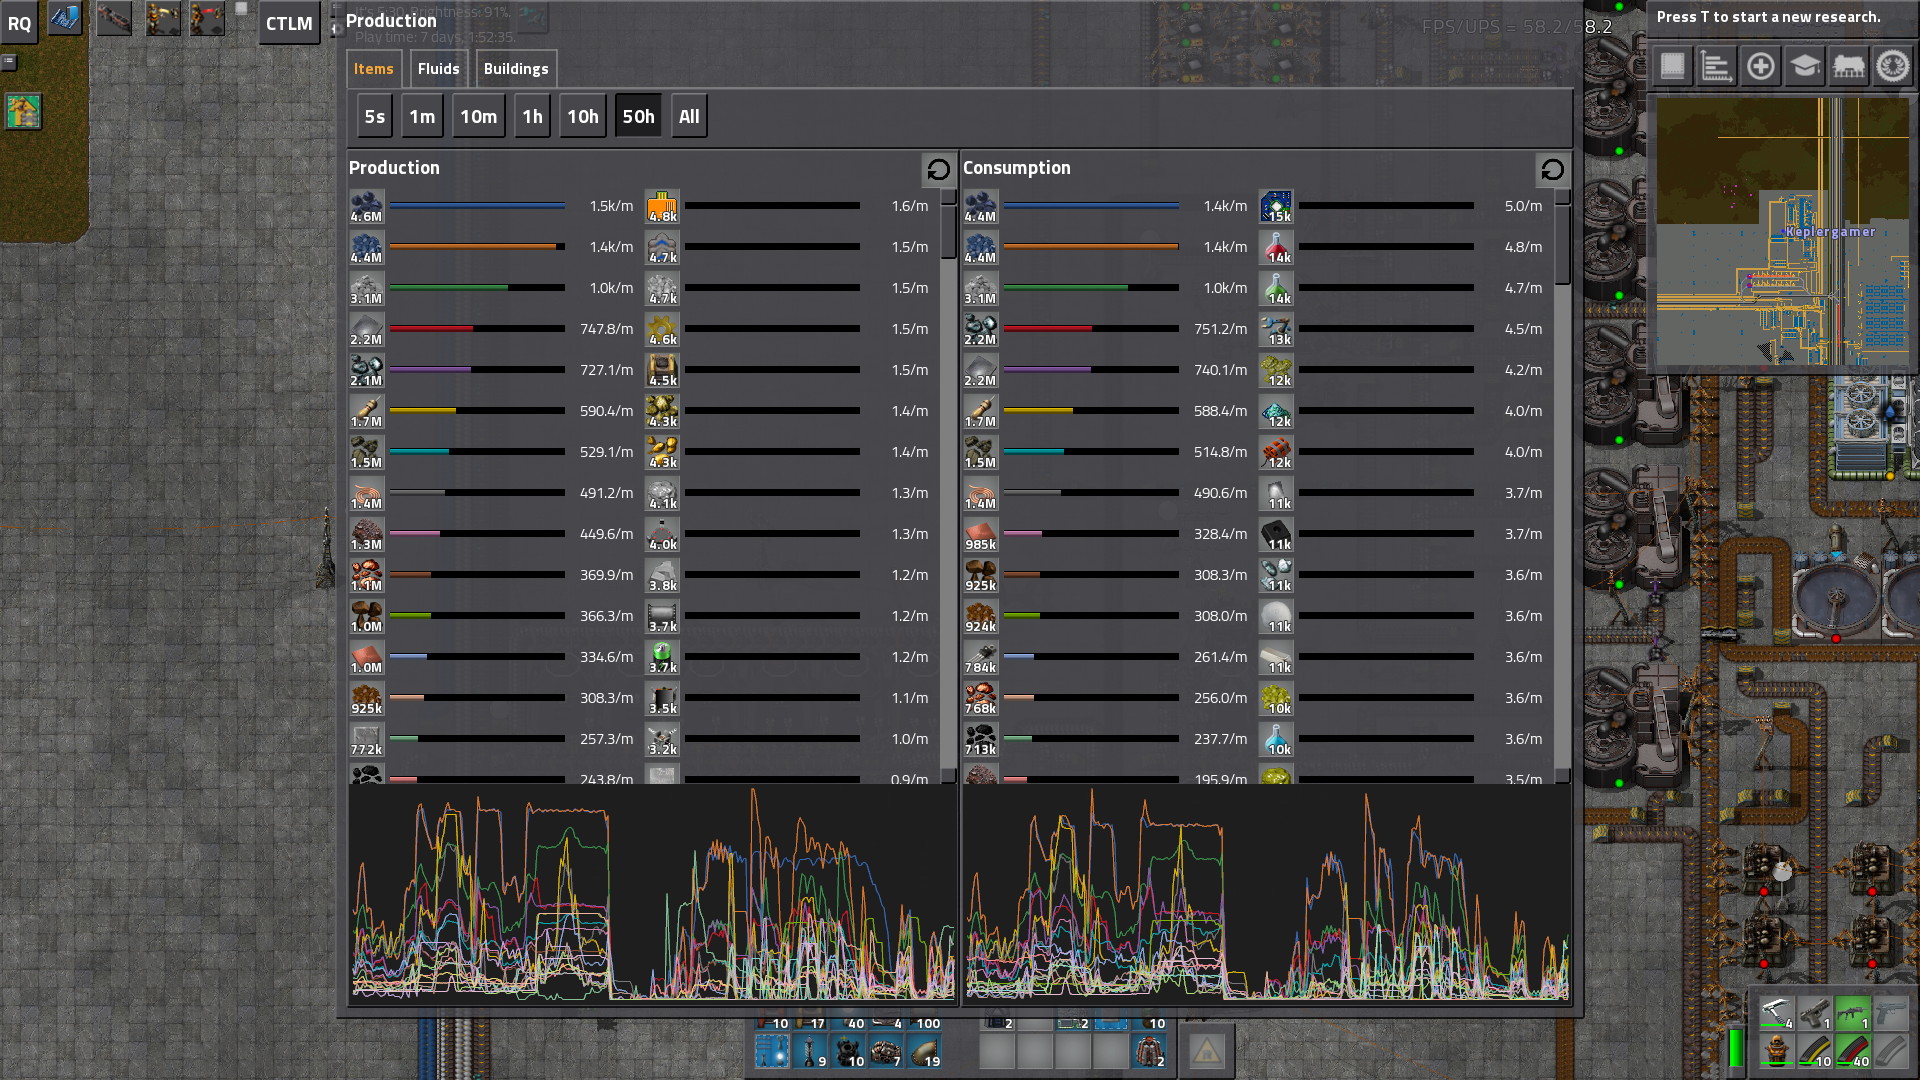This screenshot has width=1920, height=1080.
Task: Click the 5s time interval button
Action: [x=375, y=116]
